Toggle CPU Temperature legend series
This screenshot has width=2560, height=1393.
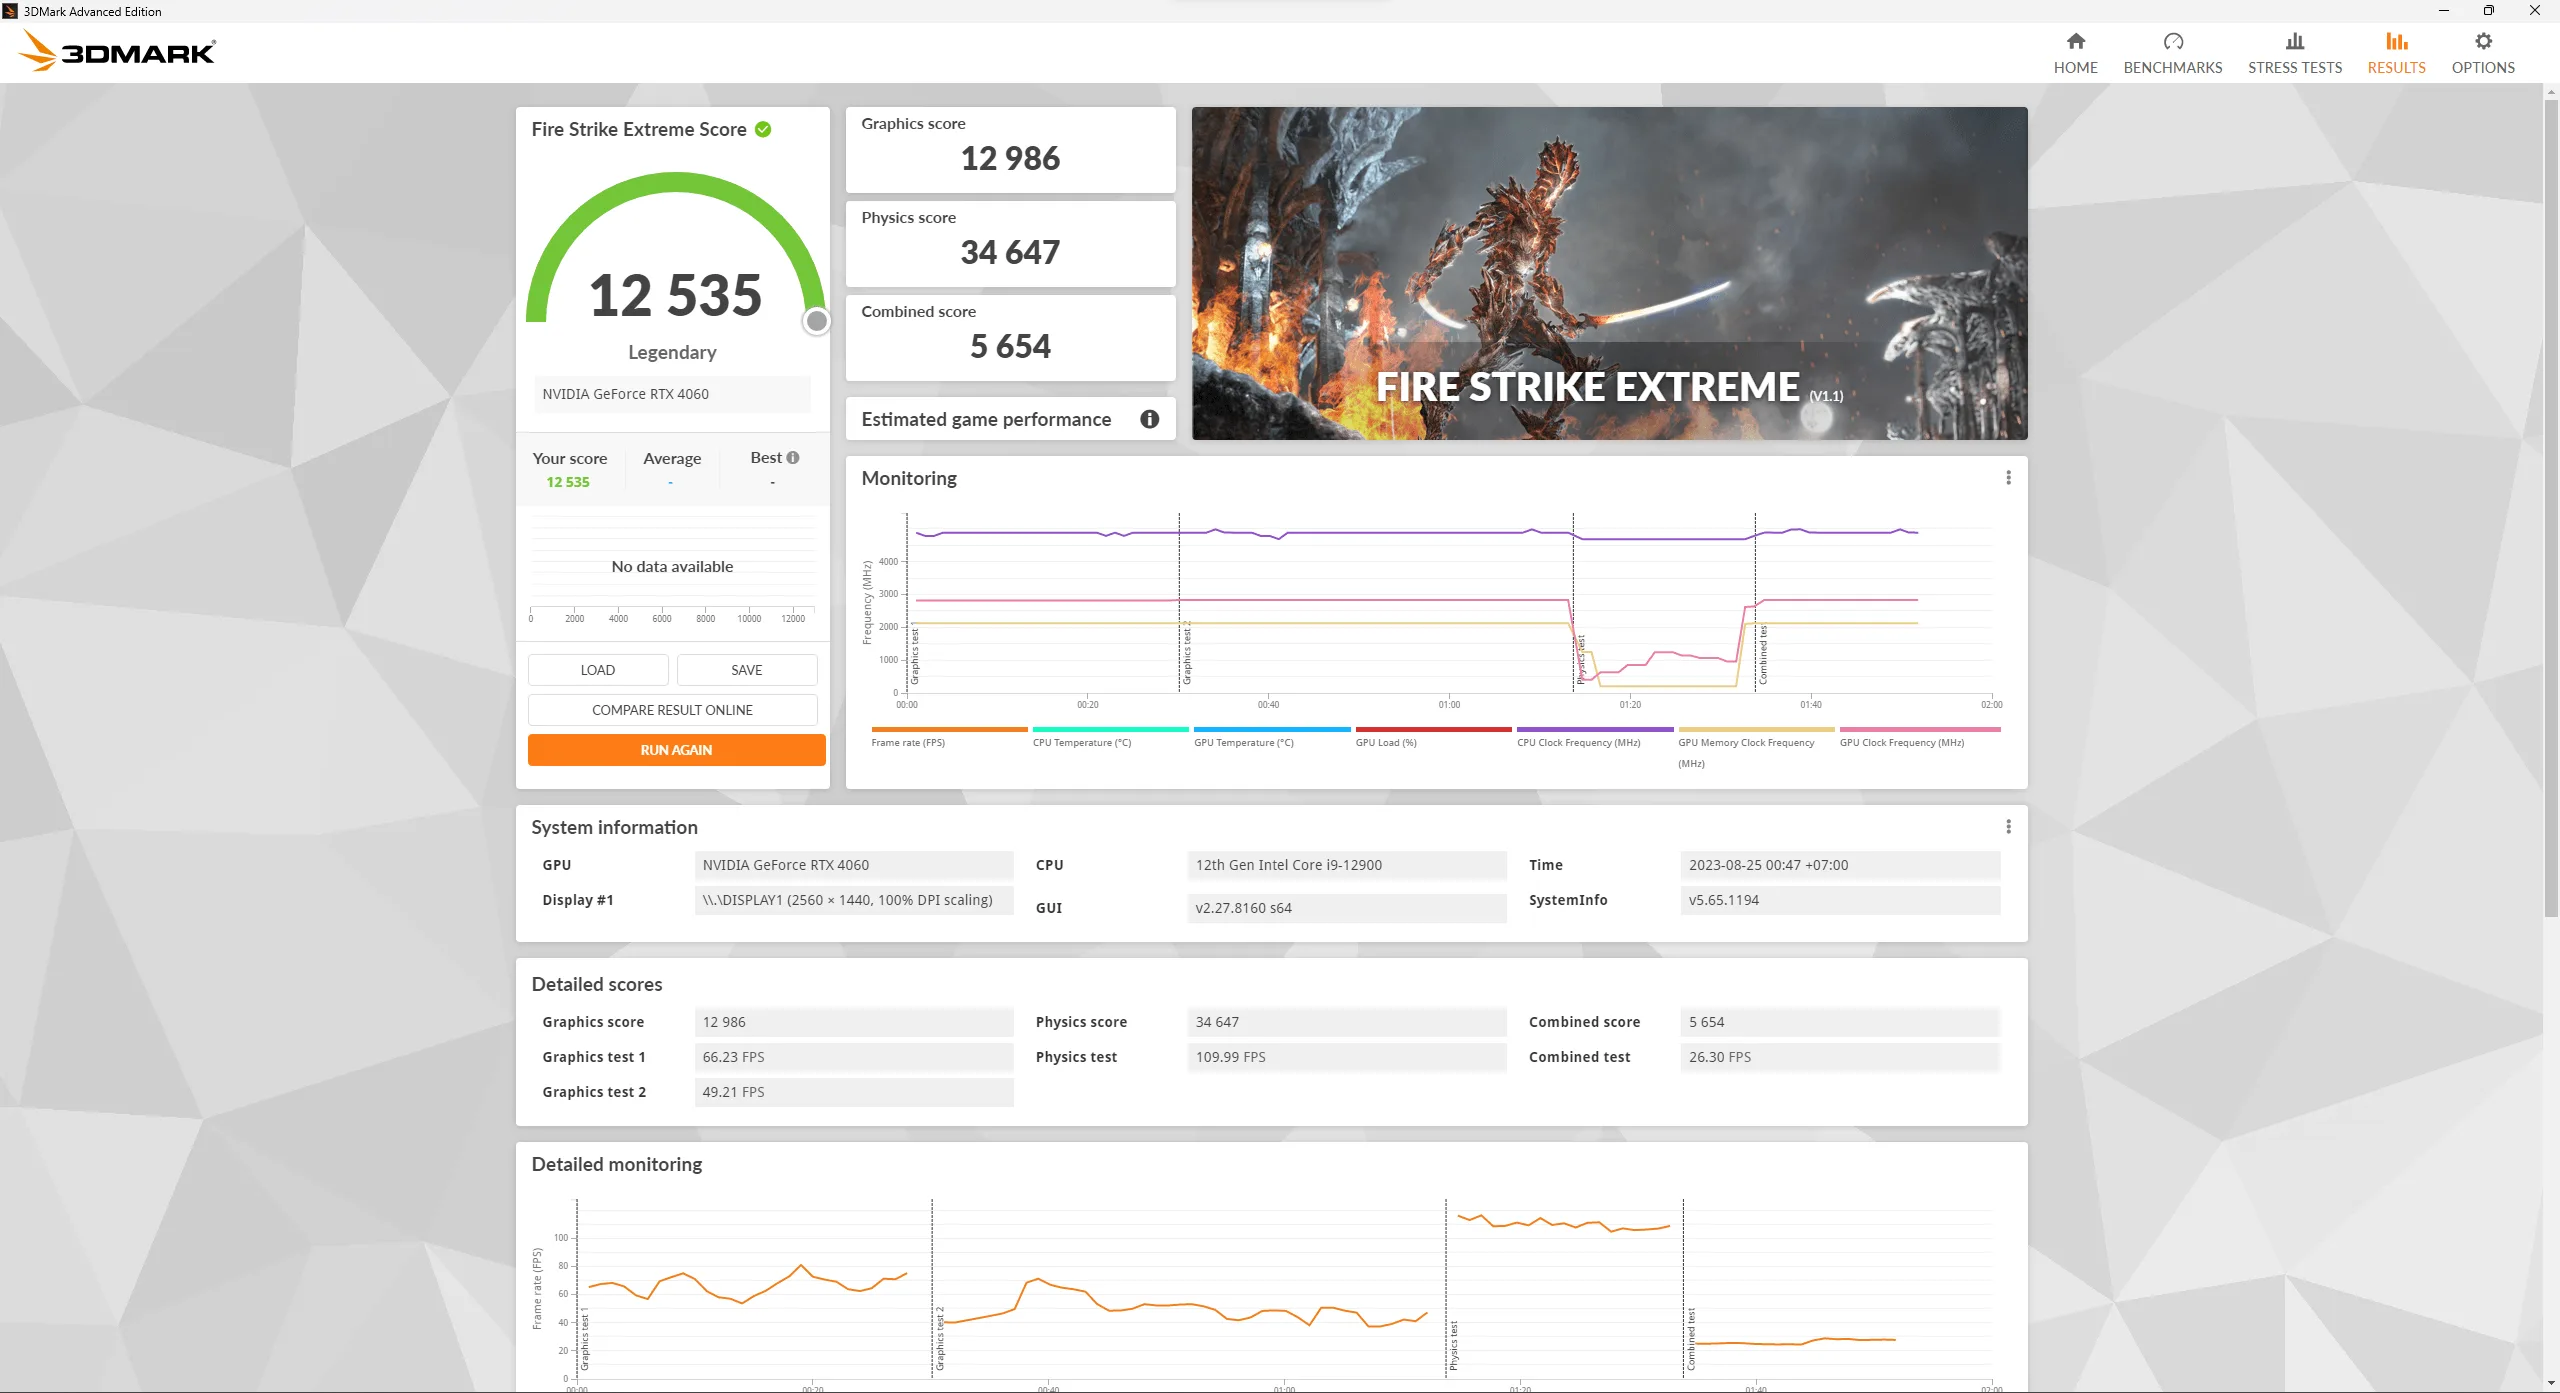(x=1110, y=737)
